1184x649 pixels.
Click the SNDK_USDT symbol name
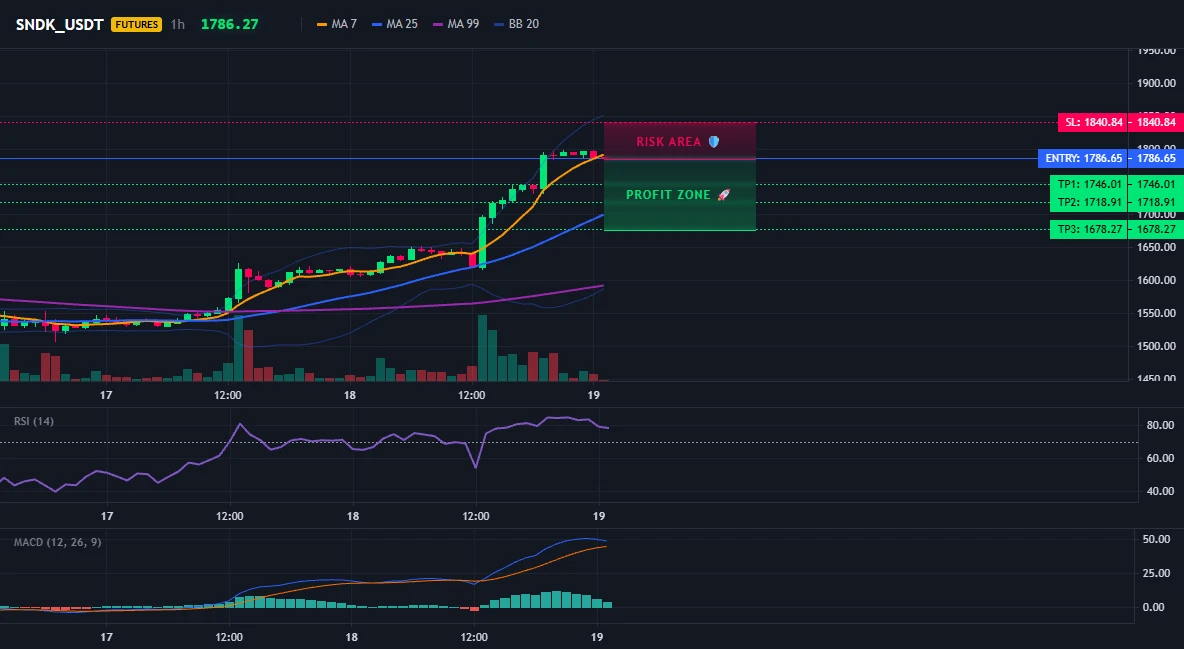(x=60, y=24)
